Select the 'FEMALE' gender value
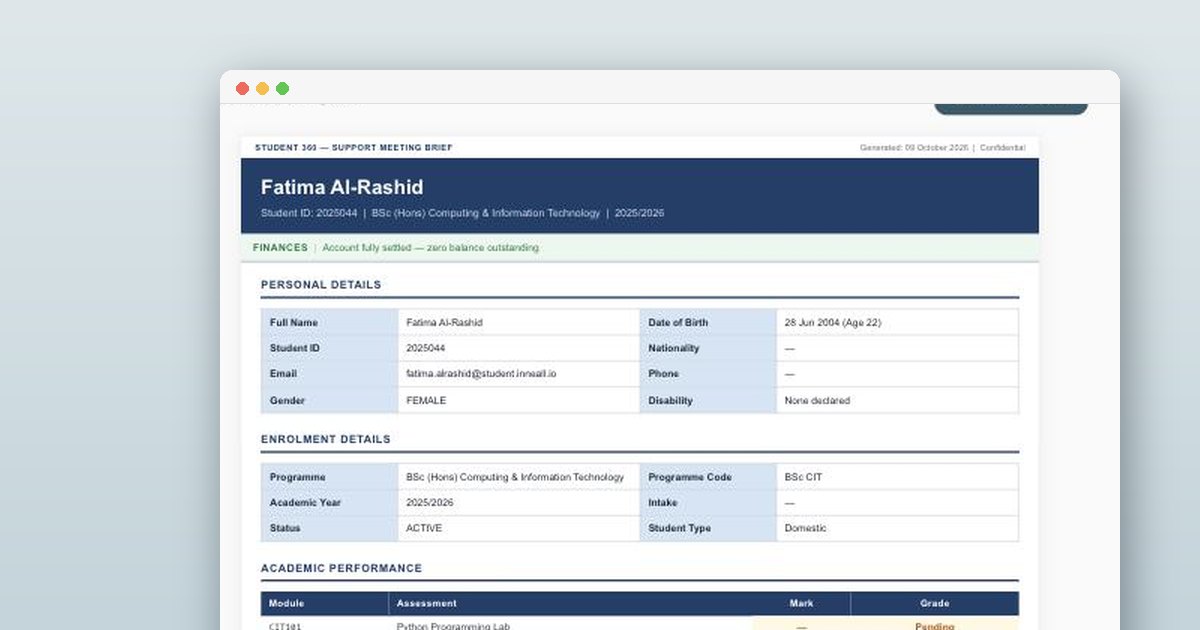The width and height of the screenshot is (1200, 630). pos(426,400)
